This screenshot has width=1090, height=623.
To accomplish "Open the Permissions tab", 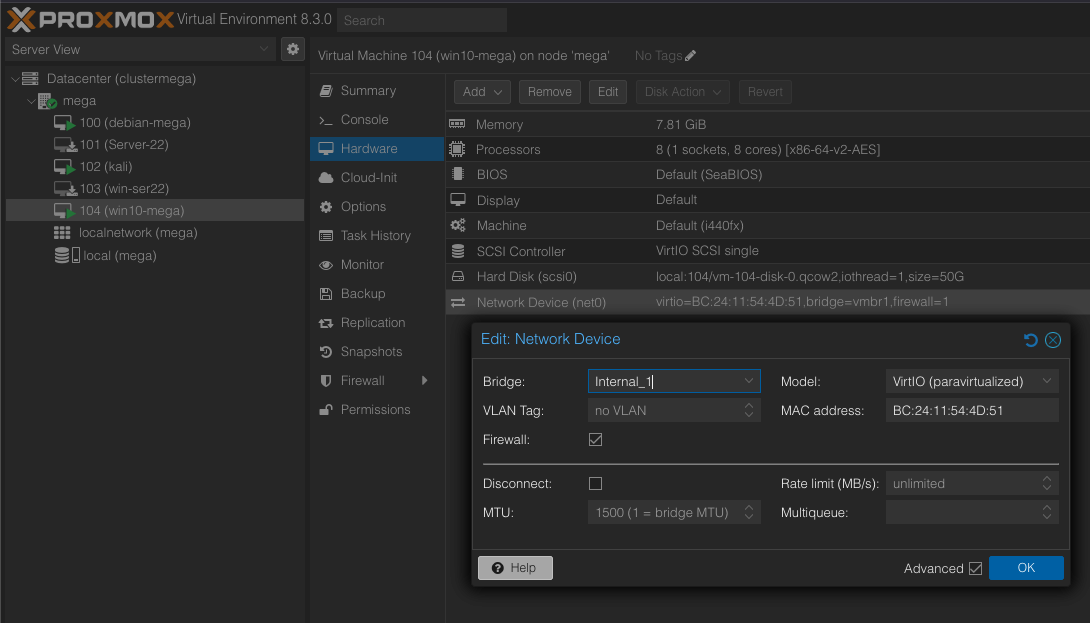I will tap(377, 410).
